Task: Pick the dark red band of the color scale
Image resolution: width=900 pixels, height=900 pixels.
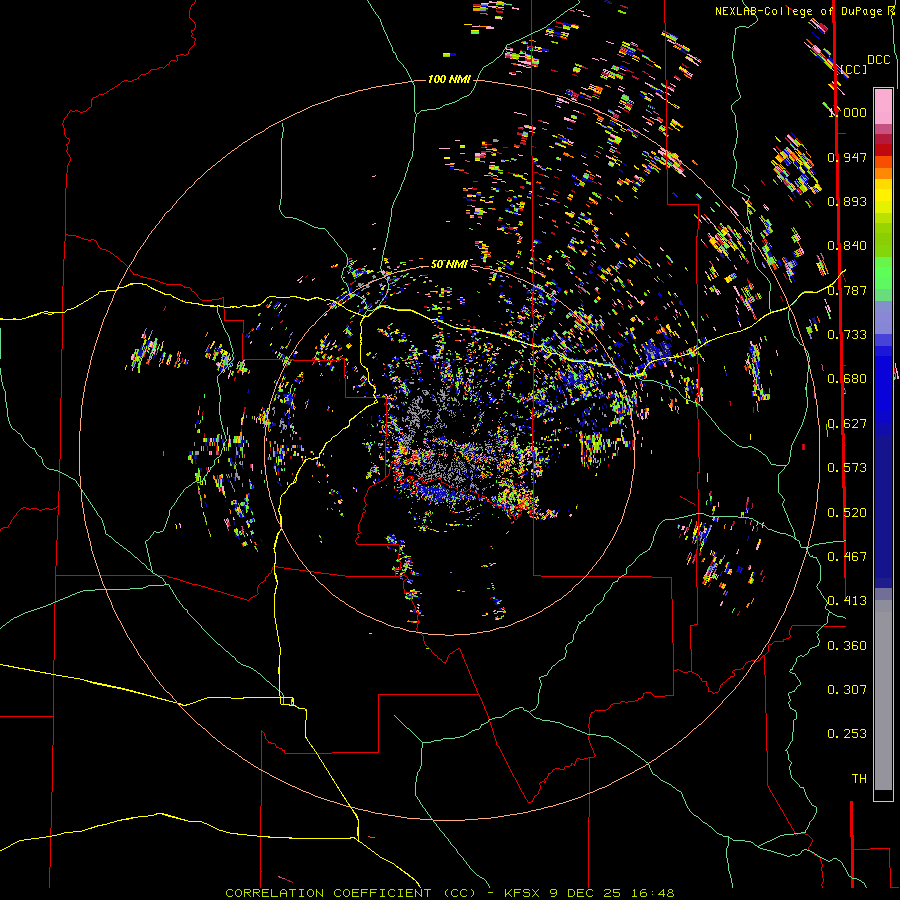Action: (x=883, y=150)
